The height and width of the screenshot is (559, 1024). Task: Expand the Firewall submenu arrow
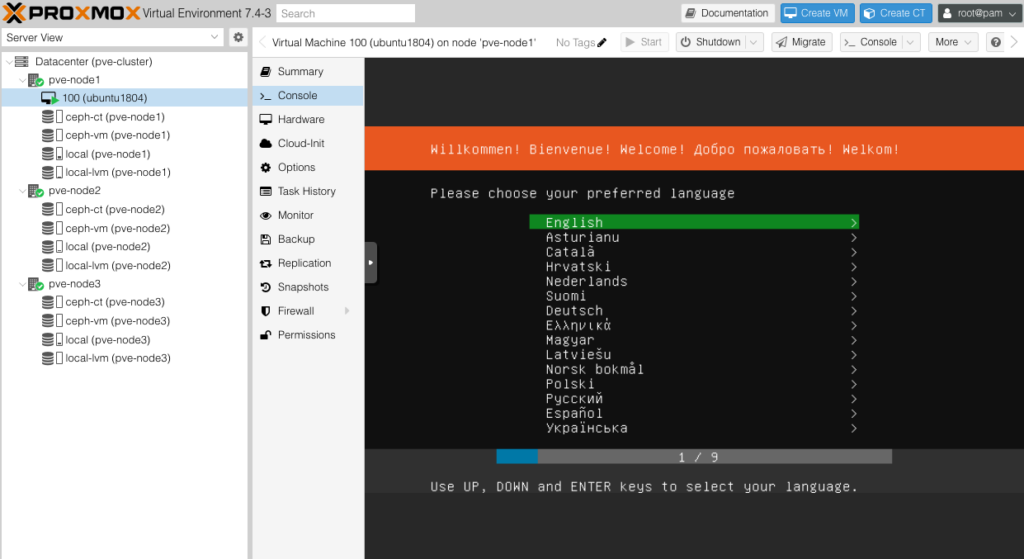[347, 311]
